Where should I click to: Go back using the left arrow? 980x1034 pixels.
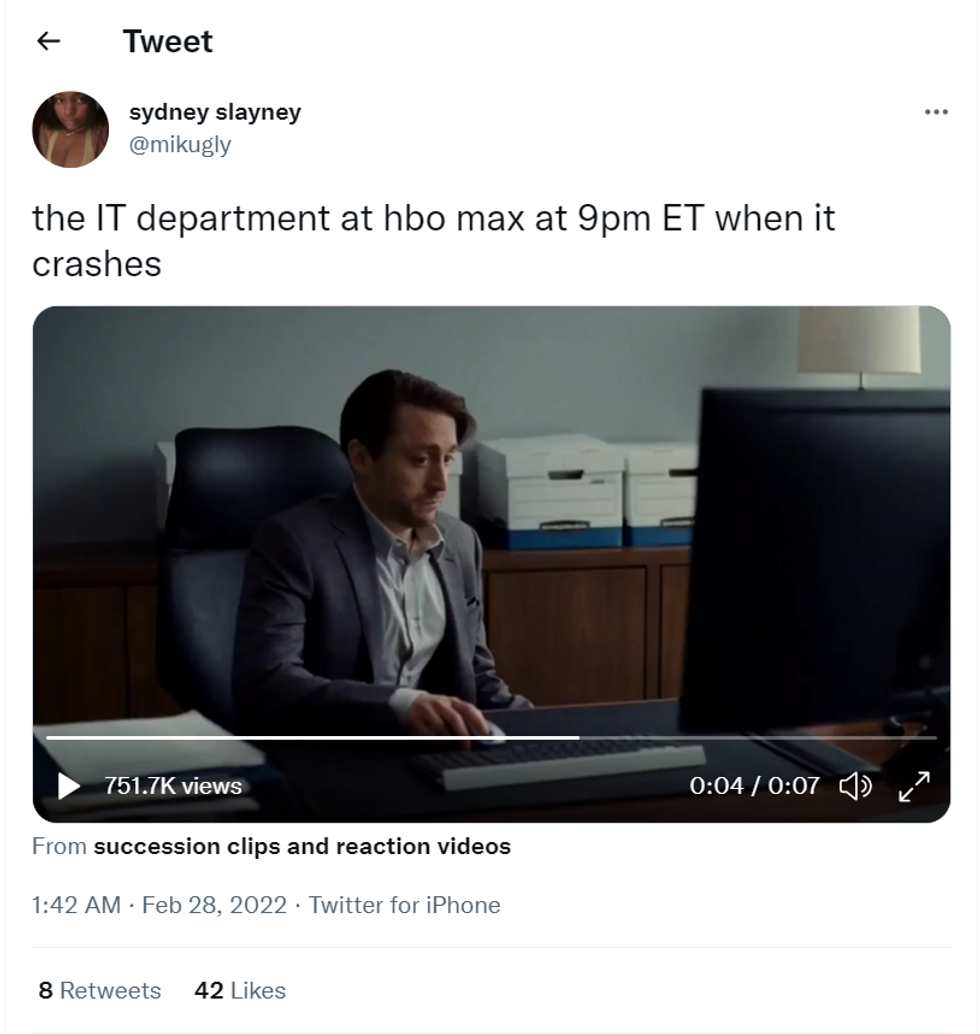[48, 42]
